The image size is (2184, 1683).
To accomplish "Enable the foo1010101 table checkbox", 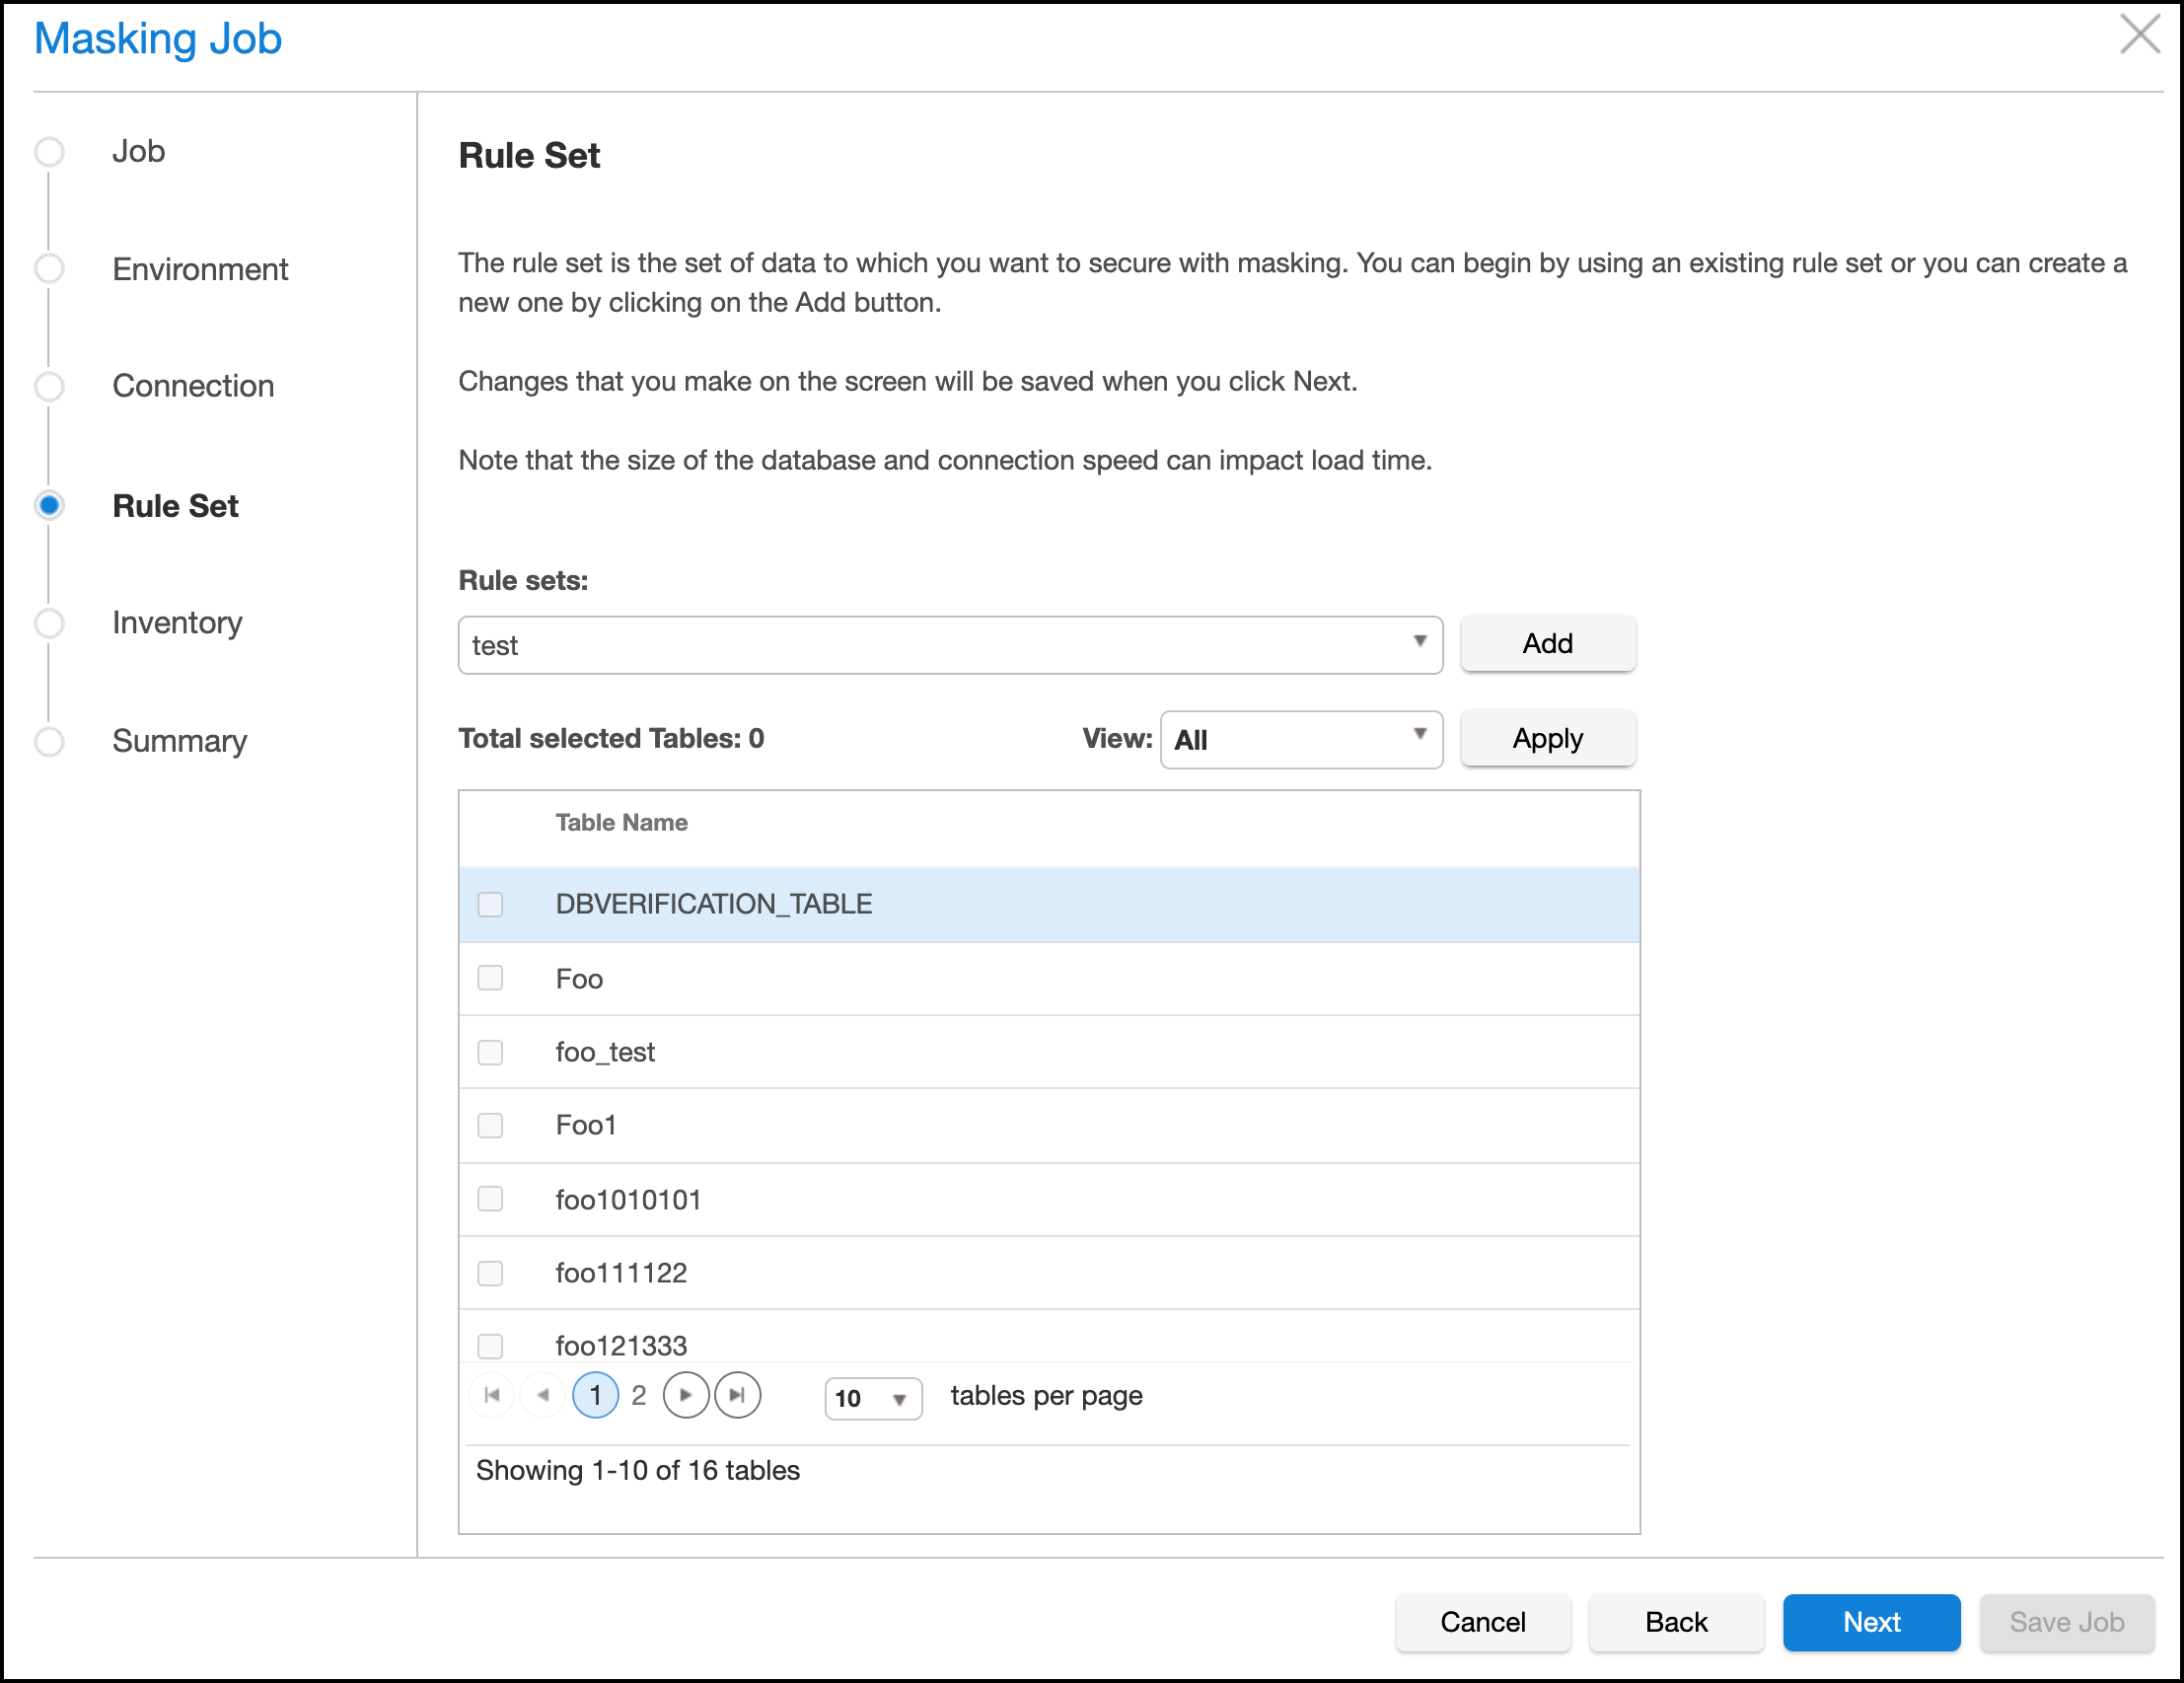I will (490, 1199).
